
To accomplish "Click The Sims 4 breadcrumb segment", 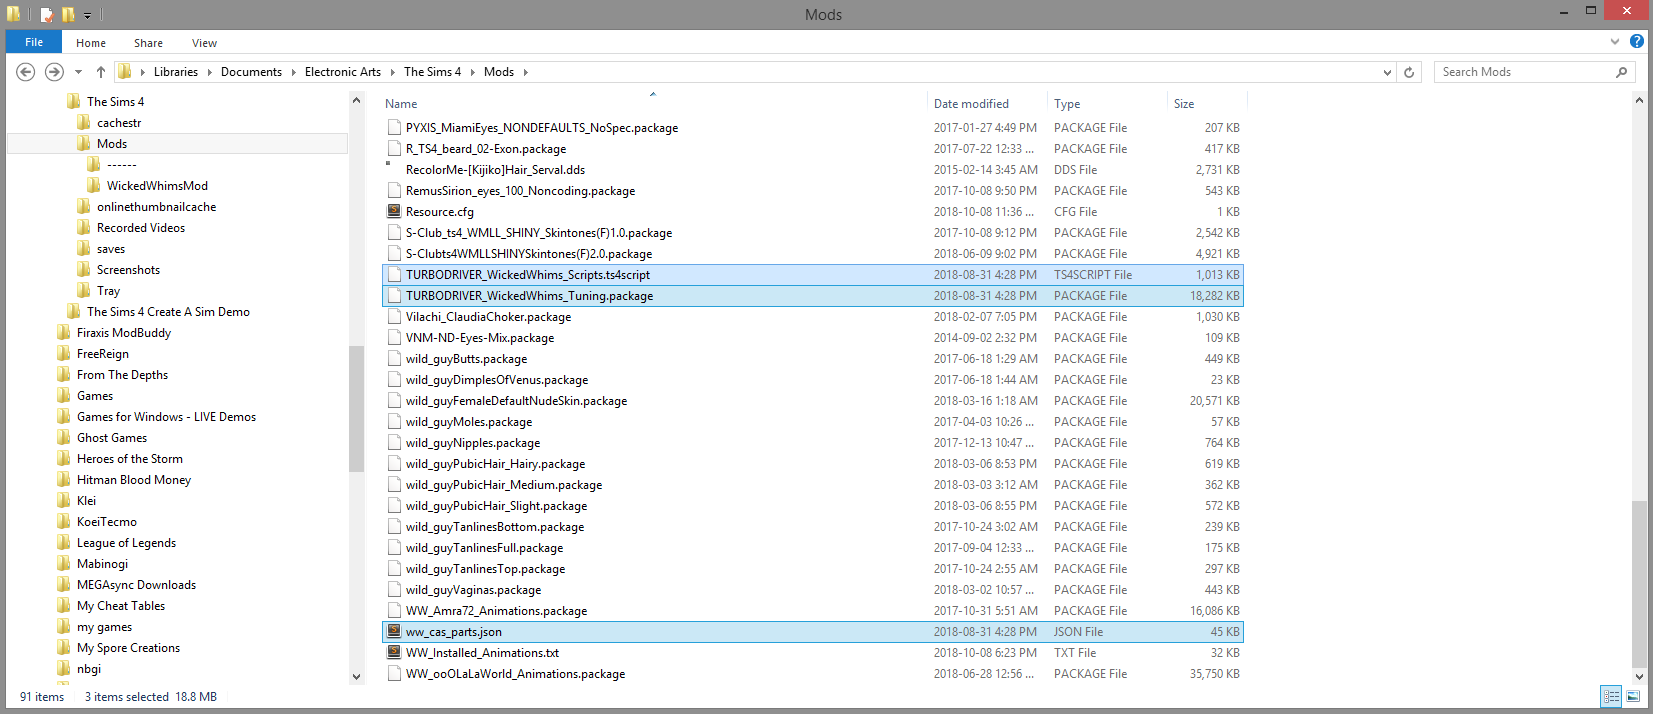I will [x=432, y=72].
